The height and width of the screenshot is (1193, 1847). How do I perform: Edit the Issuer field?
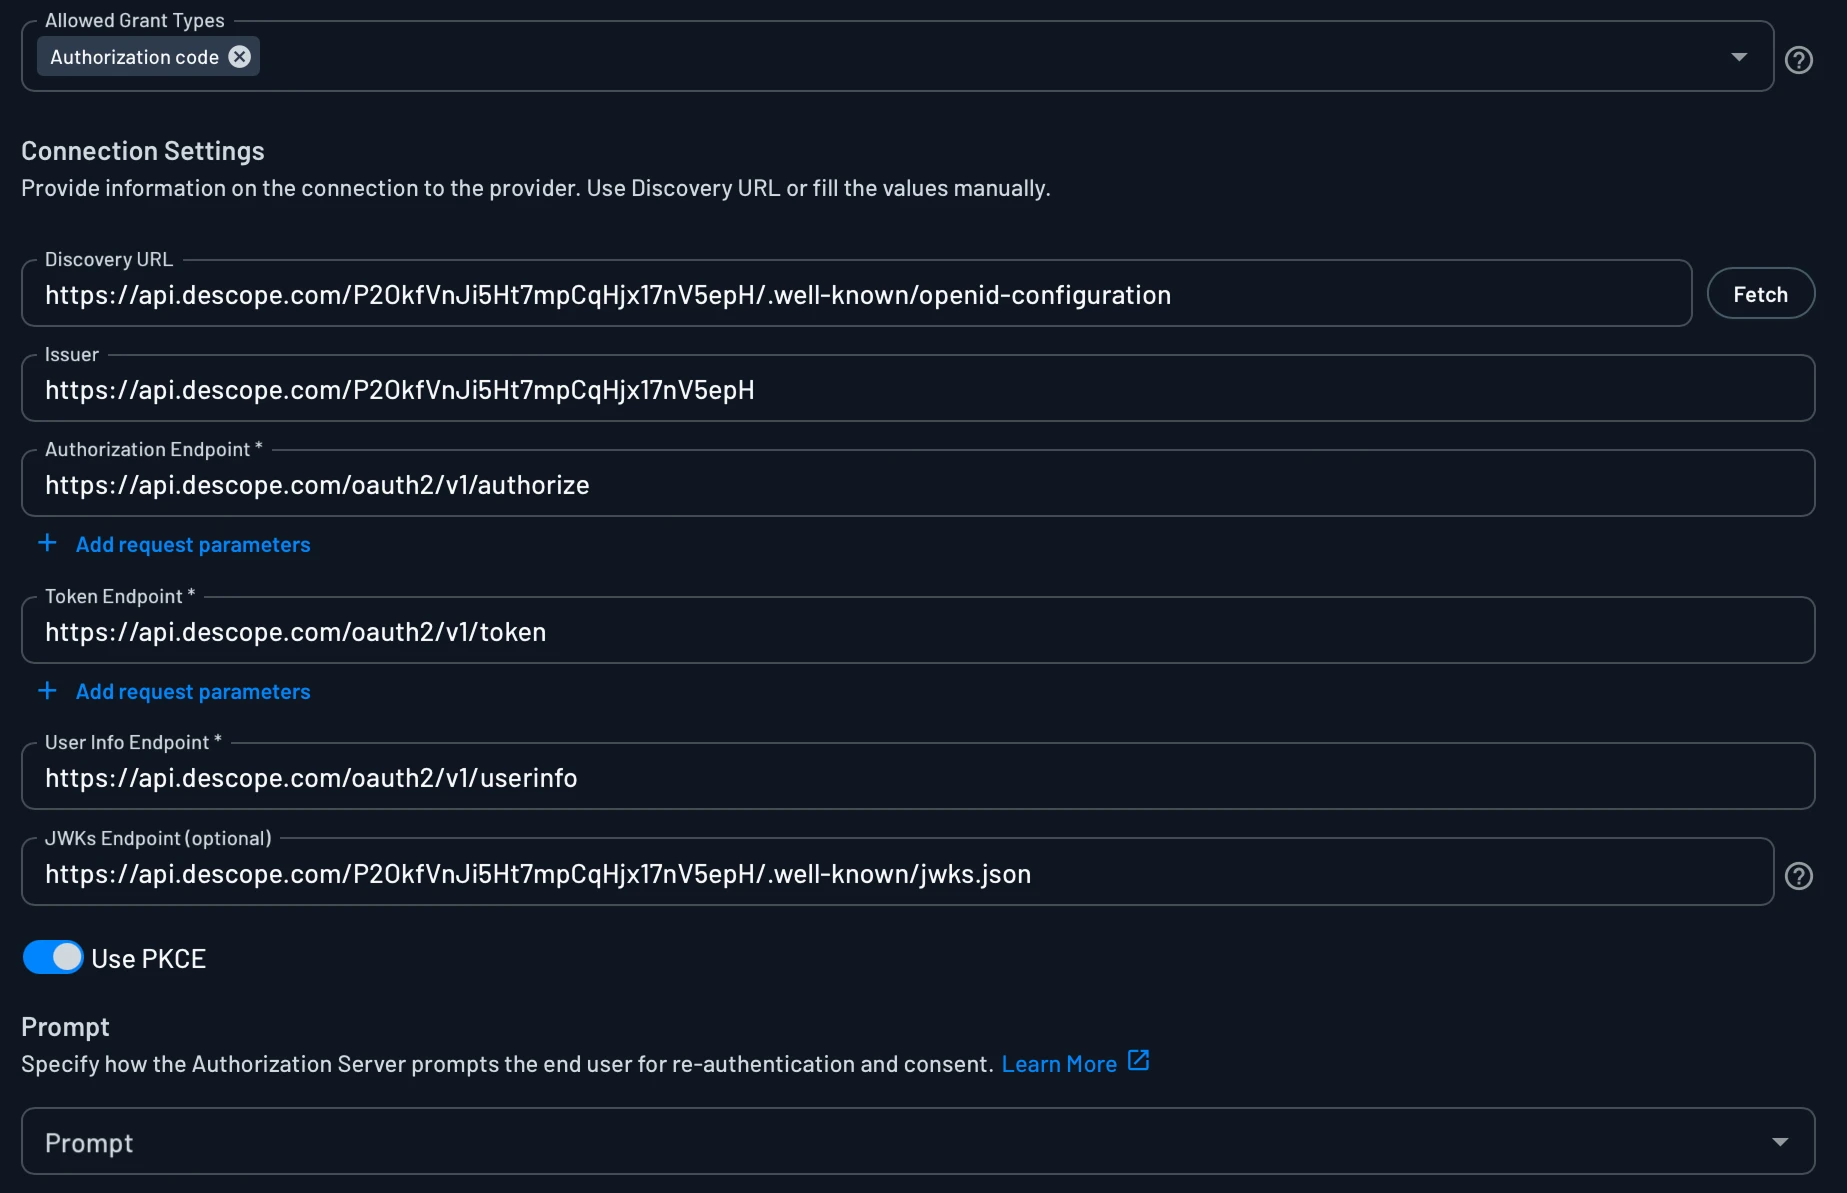pyautogui.click(x=918, y=389)
